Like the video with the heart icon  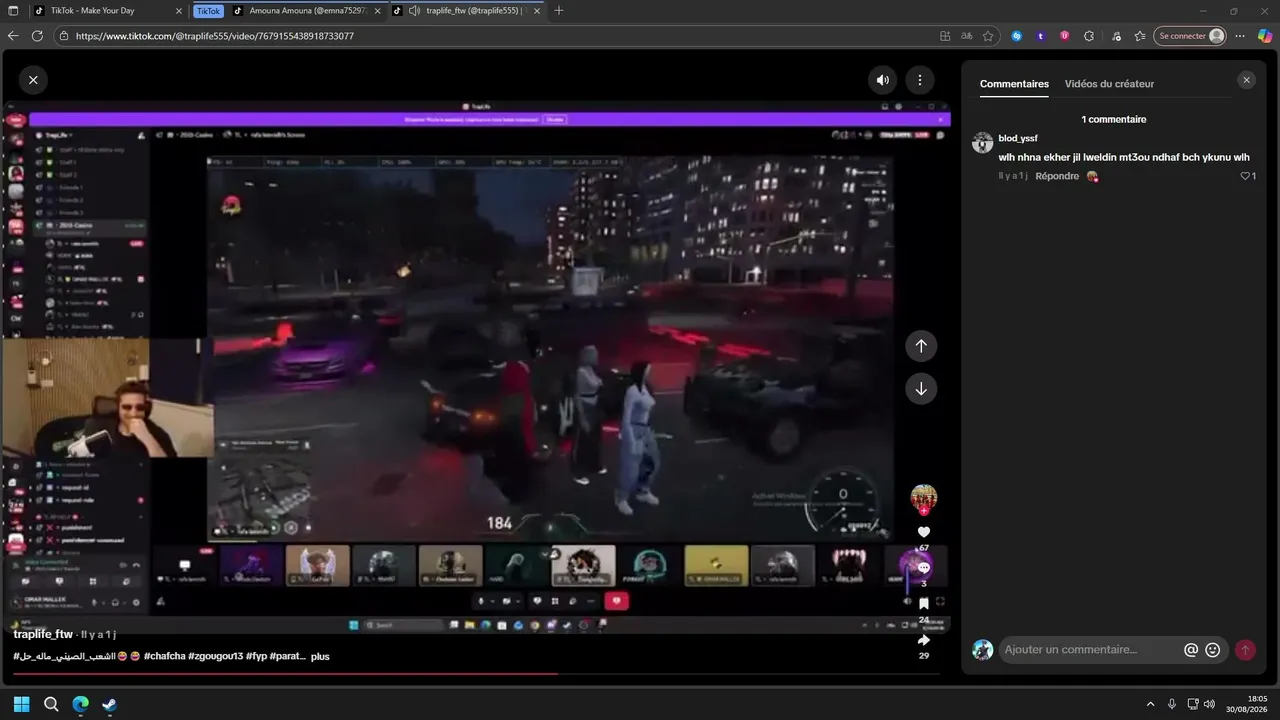coord(924,532)
